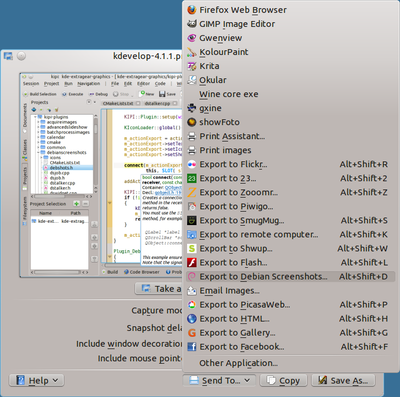Click the screenshot preview thumbnail
This screenshot has height=397, width=400.
pos(101,175)
